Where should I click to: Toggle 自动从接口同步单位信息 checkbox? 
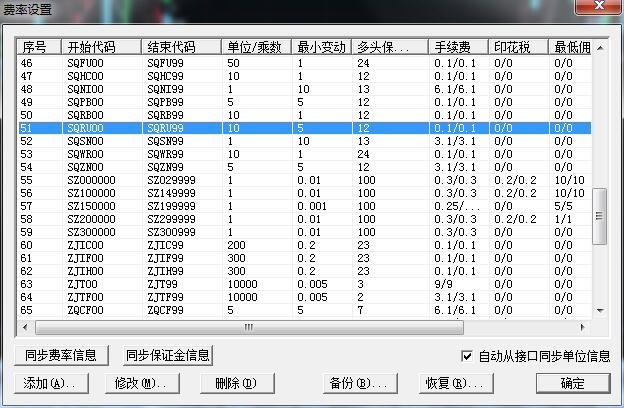pyautogui.click(x=467, y=355)
